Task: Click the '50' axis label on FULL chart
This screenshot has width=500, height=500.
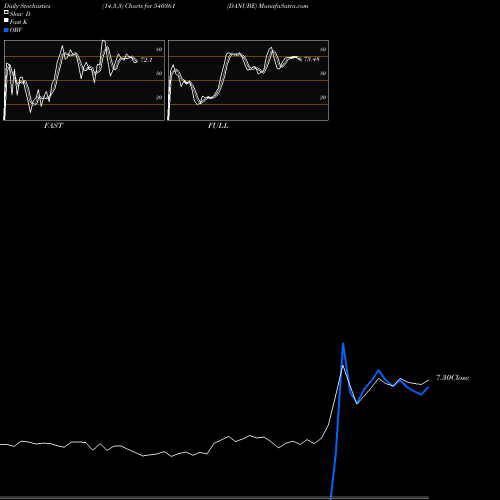Action: point(323,73)
